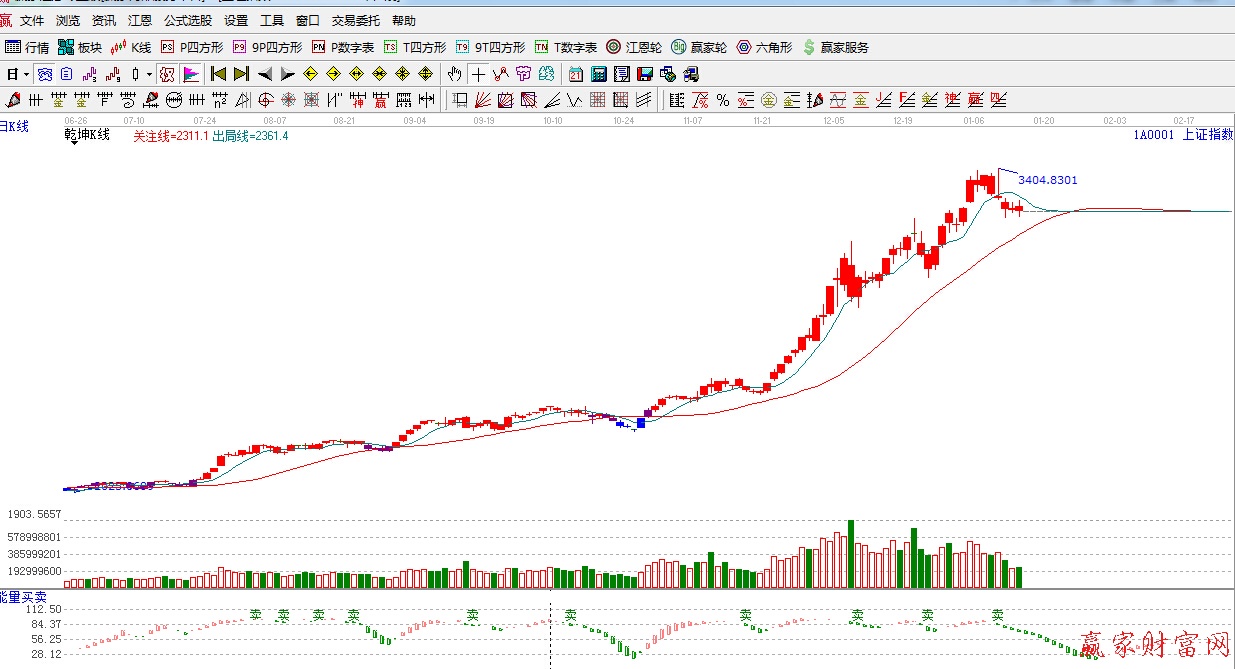
Task: Expand the 日 period dropdown arrow
Action: 25,74
